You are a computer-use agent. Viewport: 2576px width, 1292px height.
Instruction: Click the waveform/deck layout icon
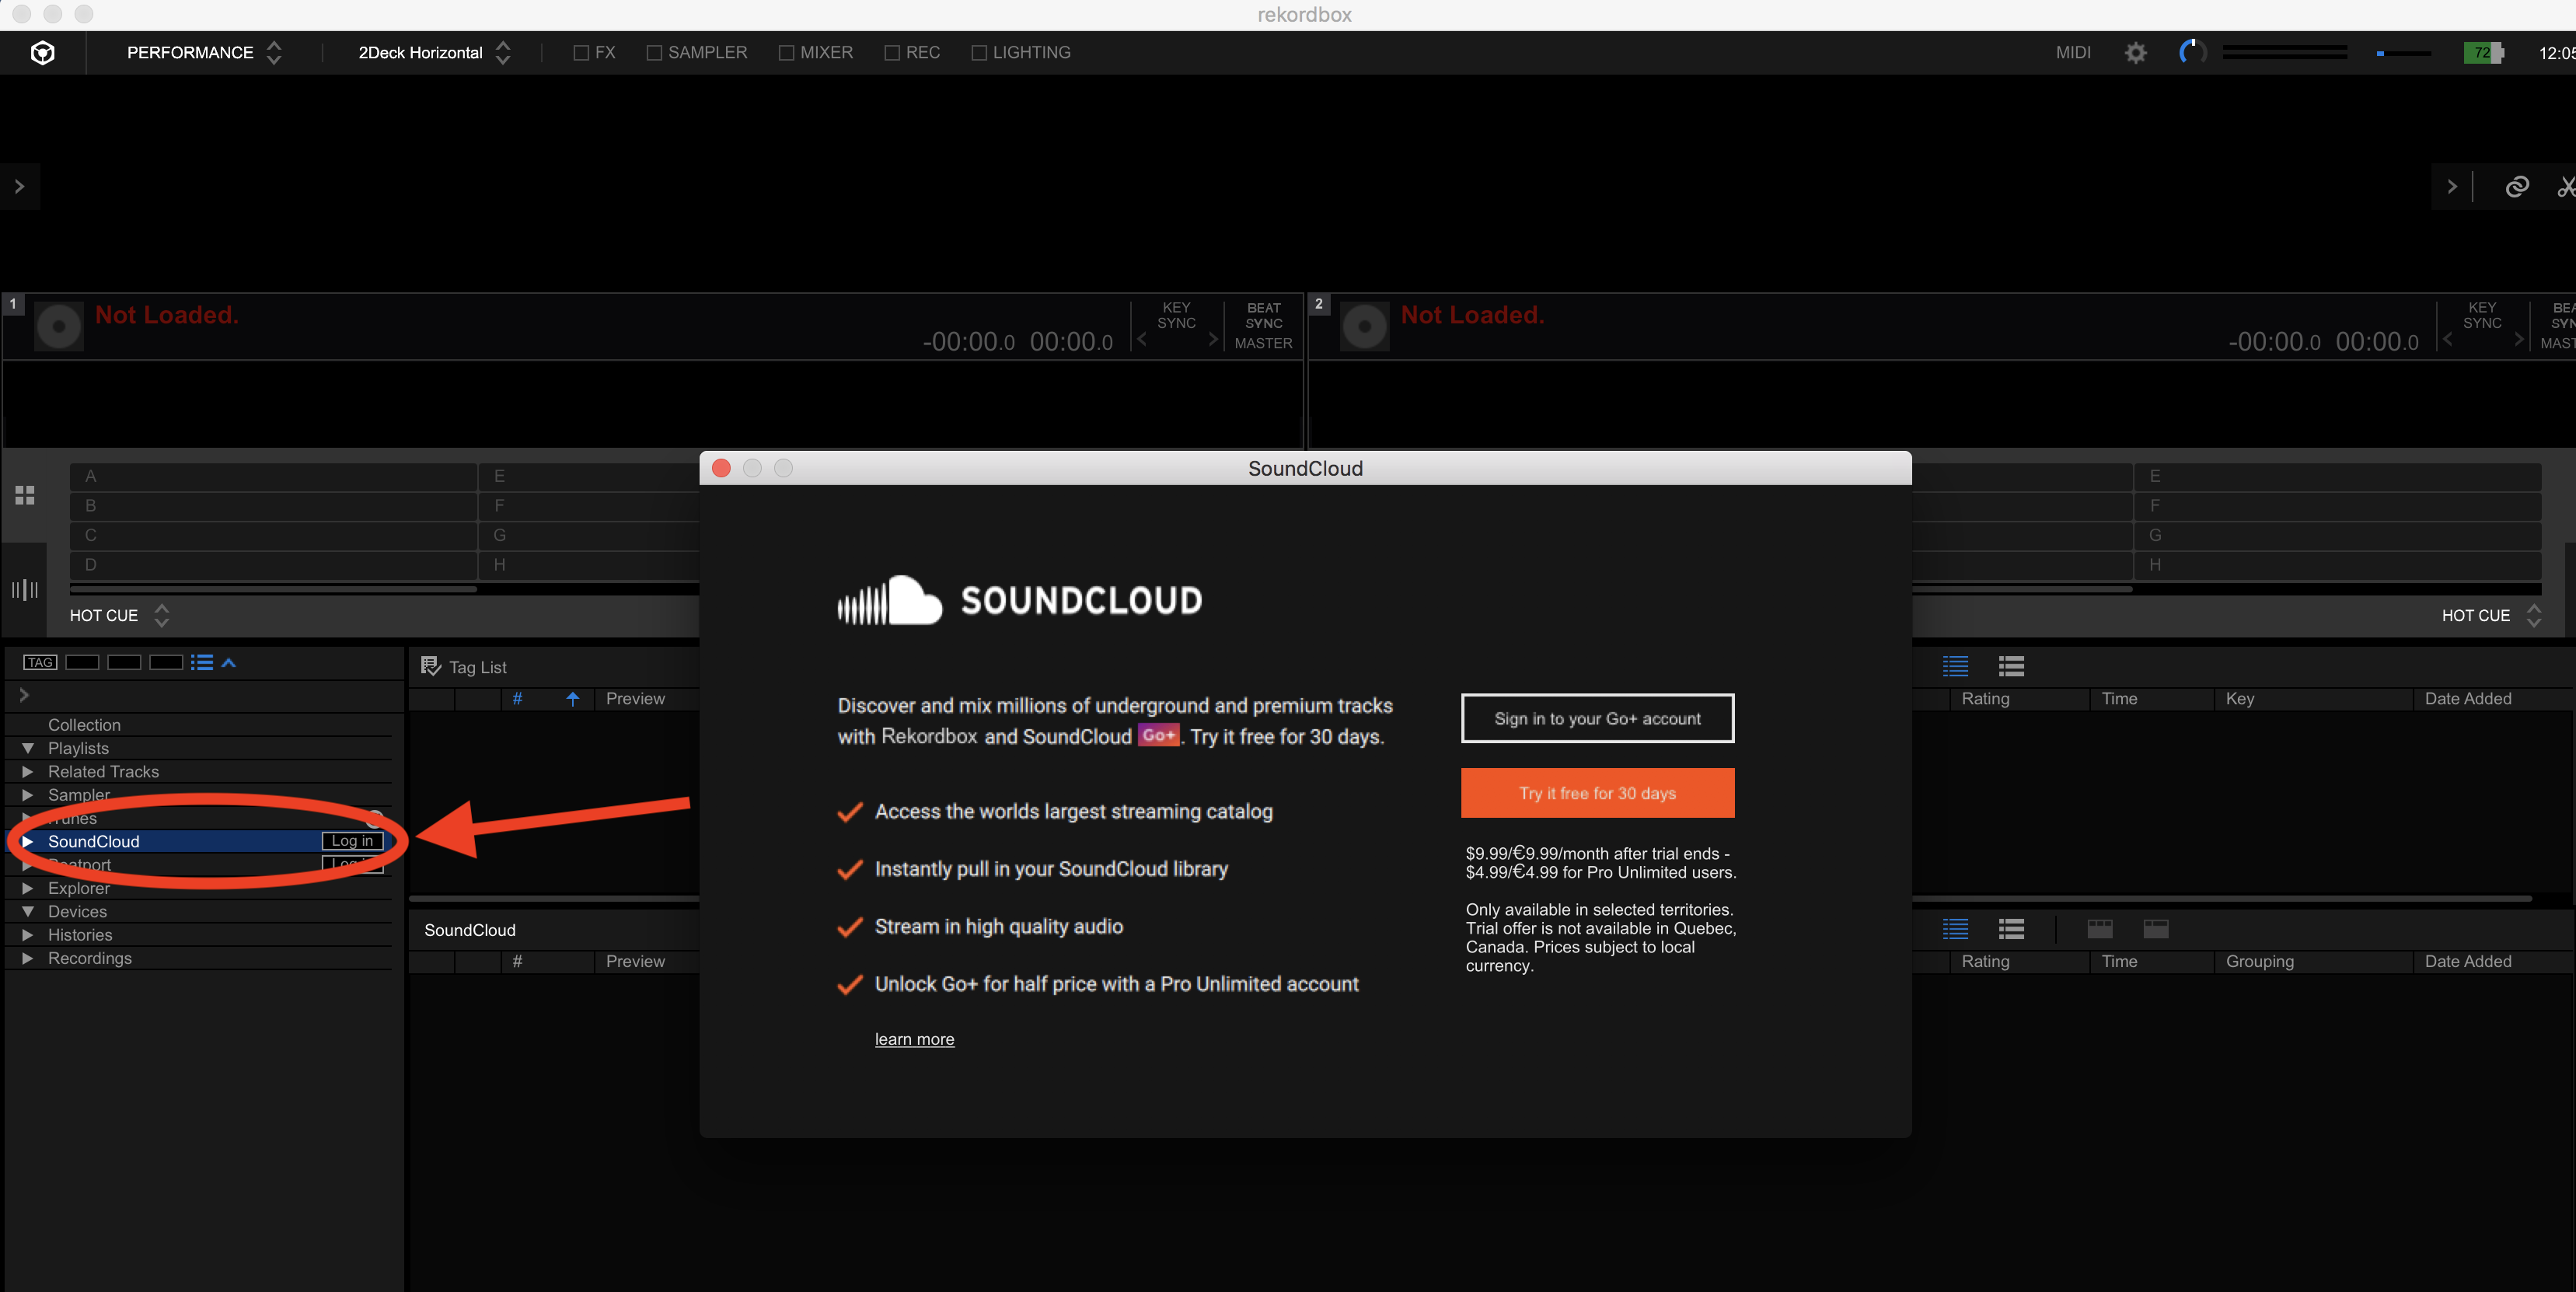(x=23, y=592)
